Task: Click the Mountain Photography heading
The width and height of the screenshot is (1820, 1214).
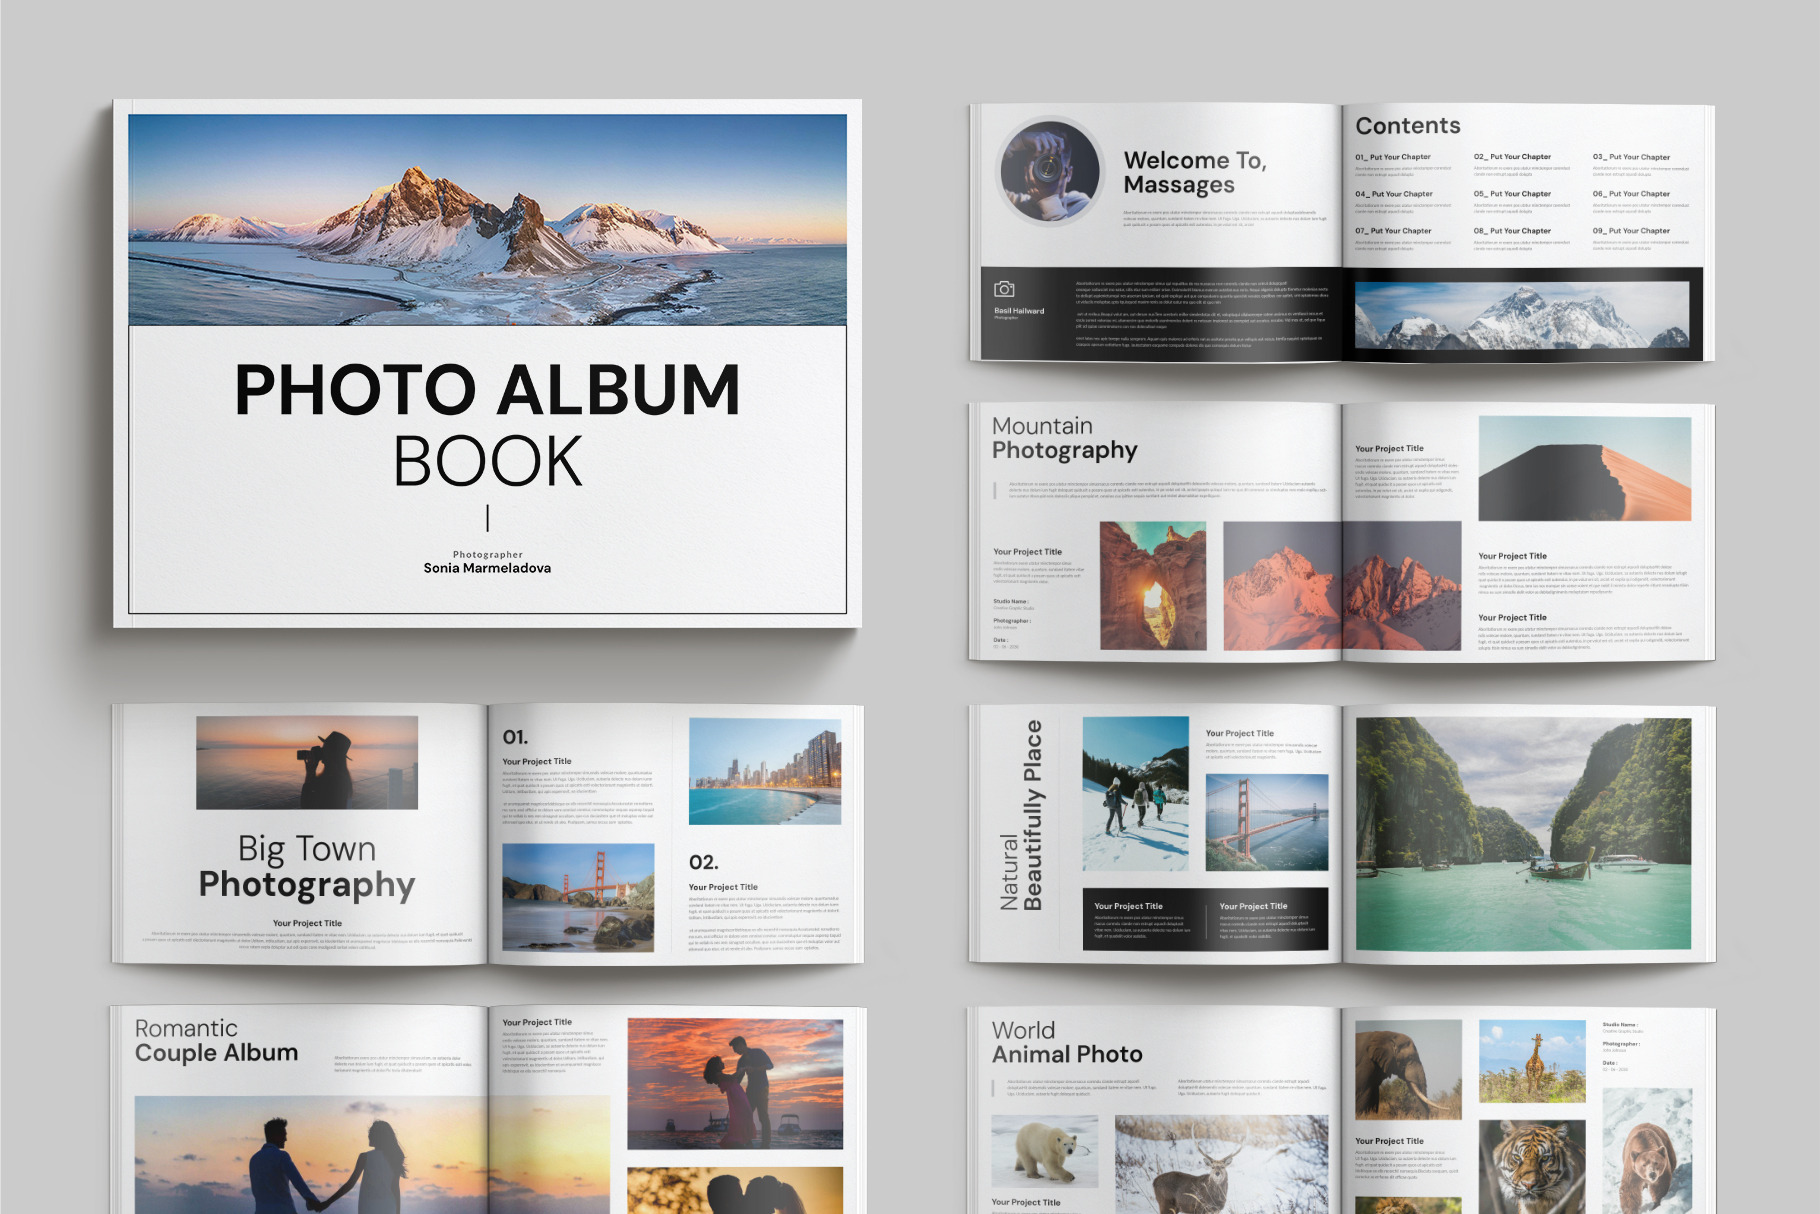Action: (x=1064, y=439)
